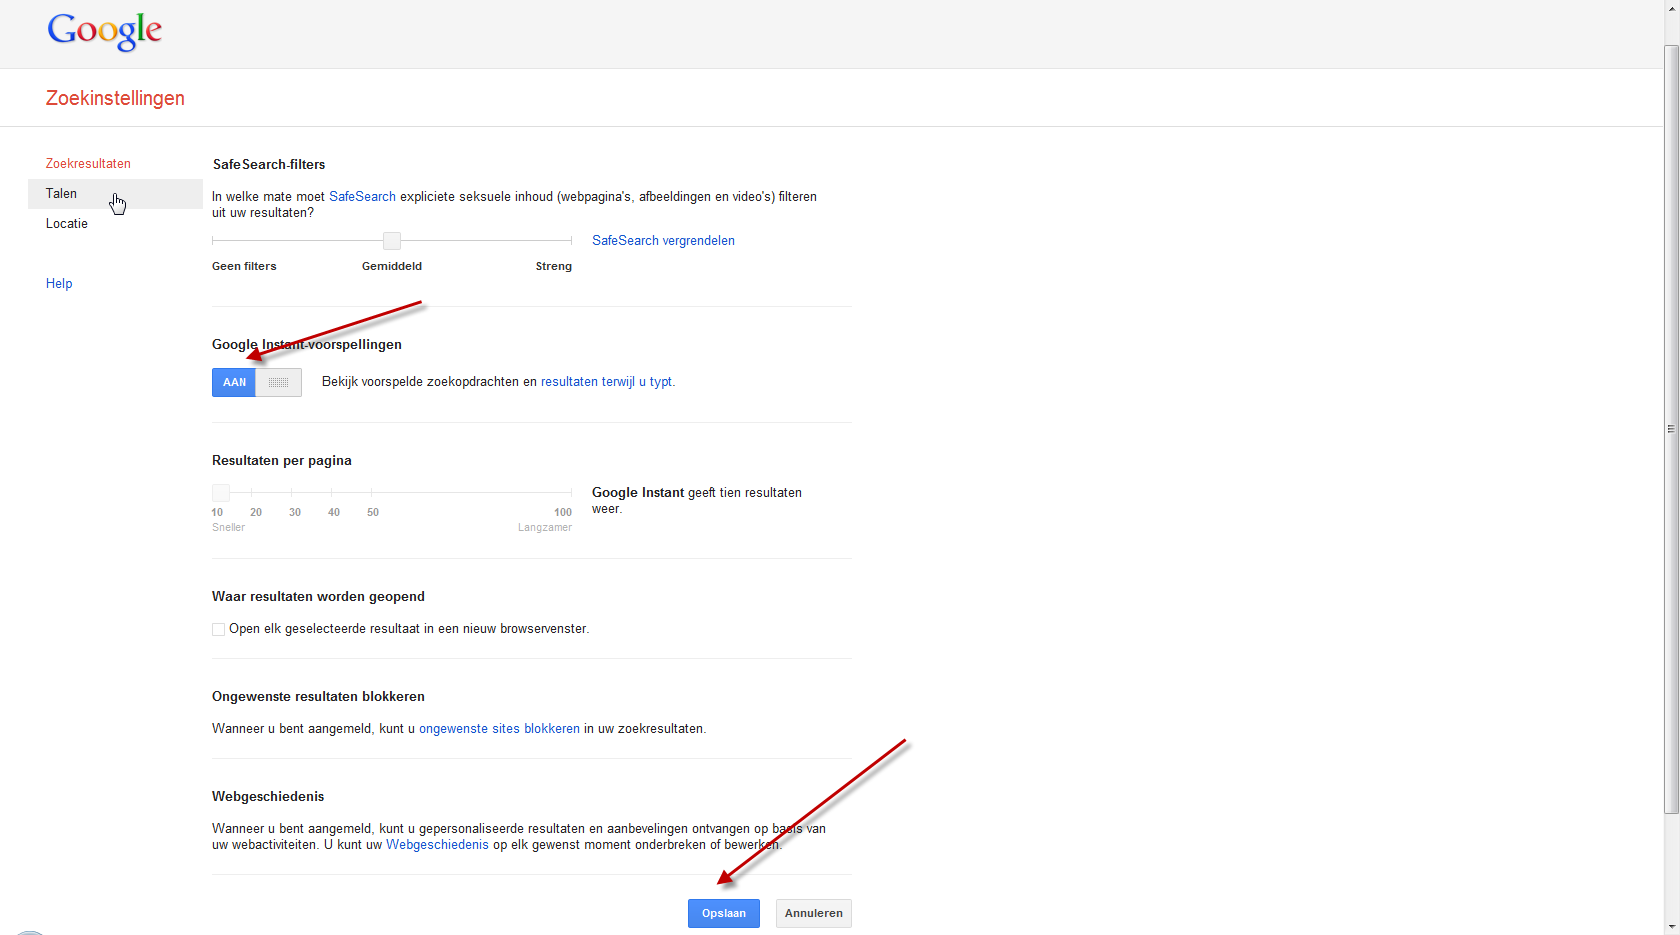
Task: Select the Geen filters SafeSearch level
Action: (244, 266)
